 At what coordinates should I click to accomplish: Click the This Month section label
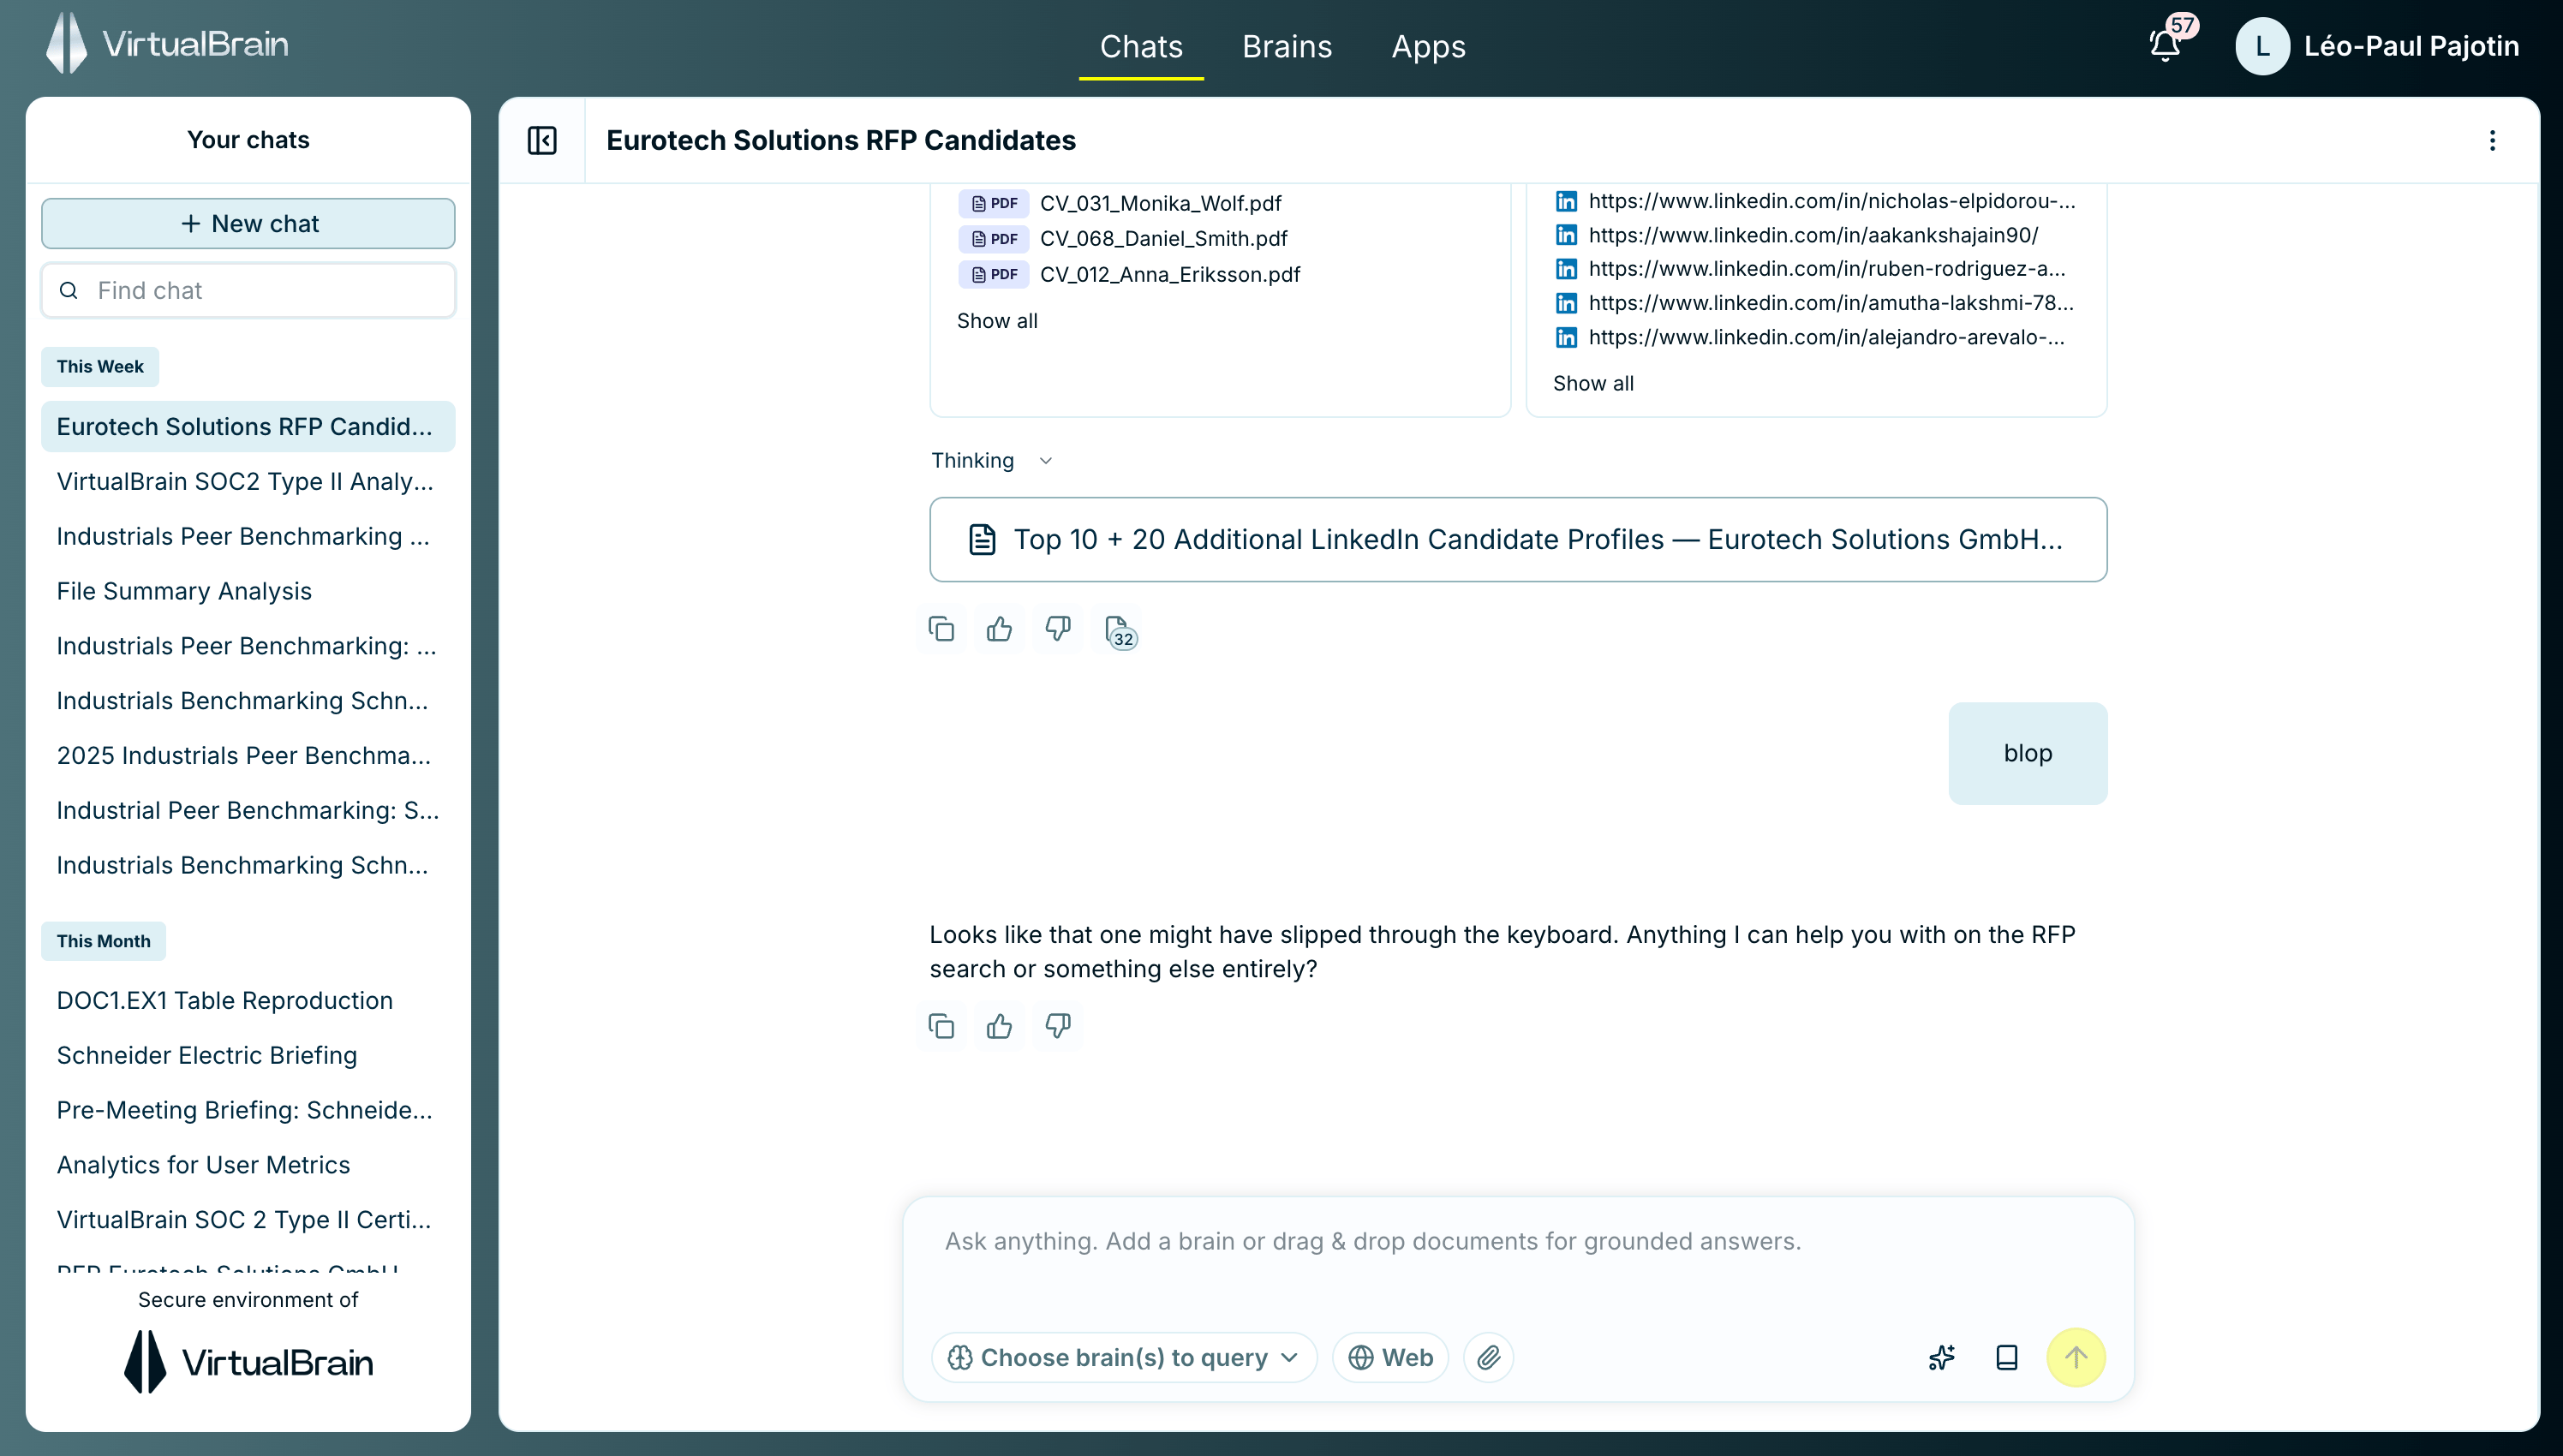tap(103, 941)
